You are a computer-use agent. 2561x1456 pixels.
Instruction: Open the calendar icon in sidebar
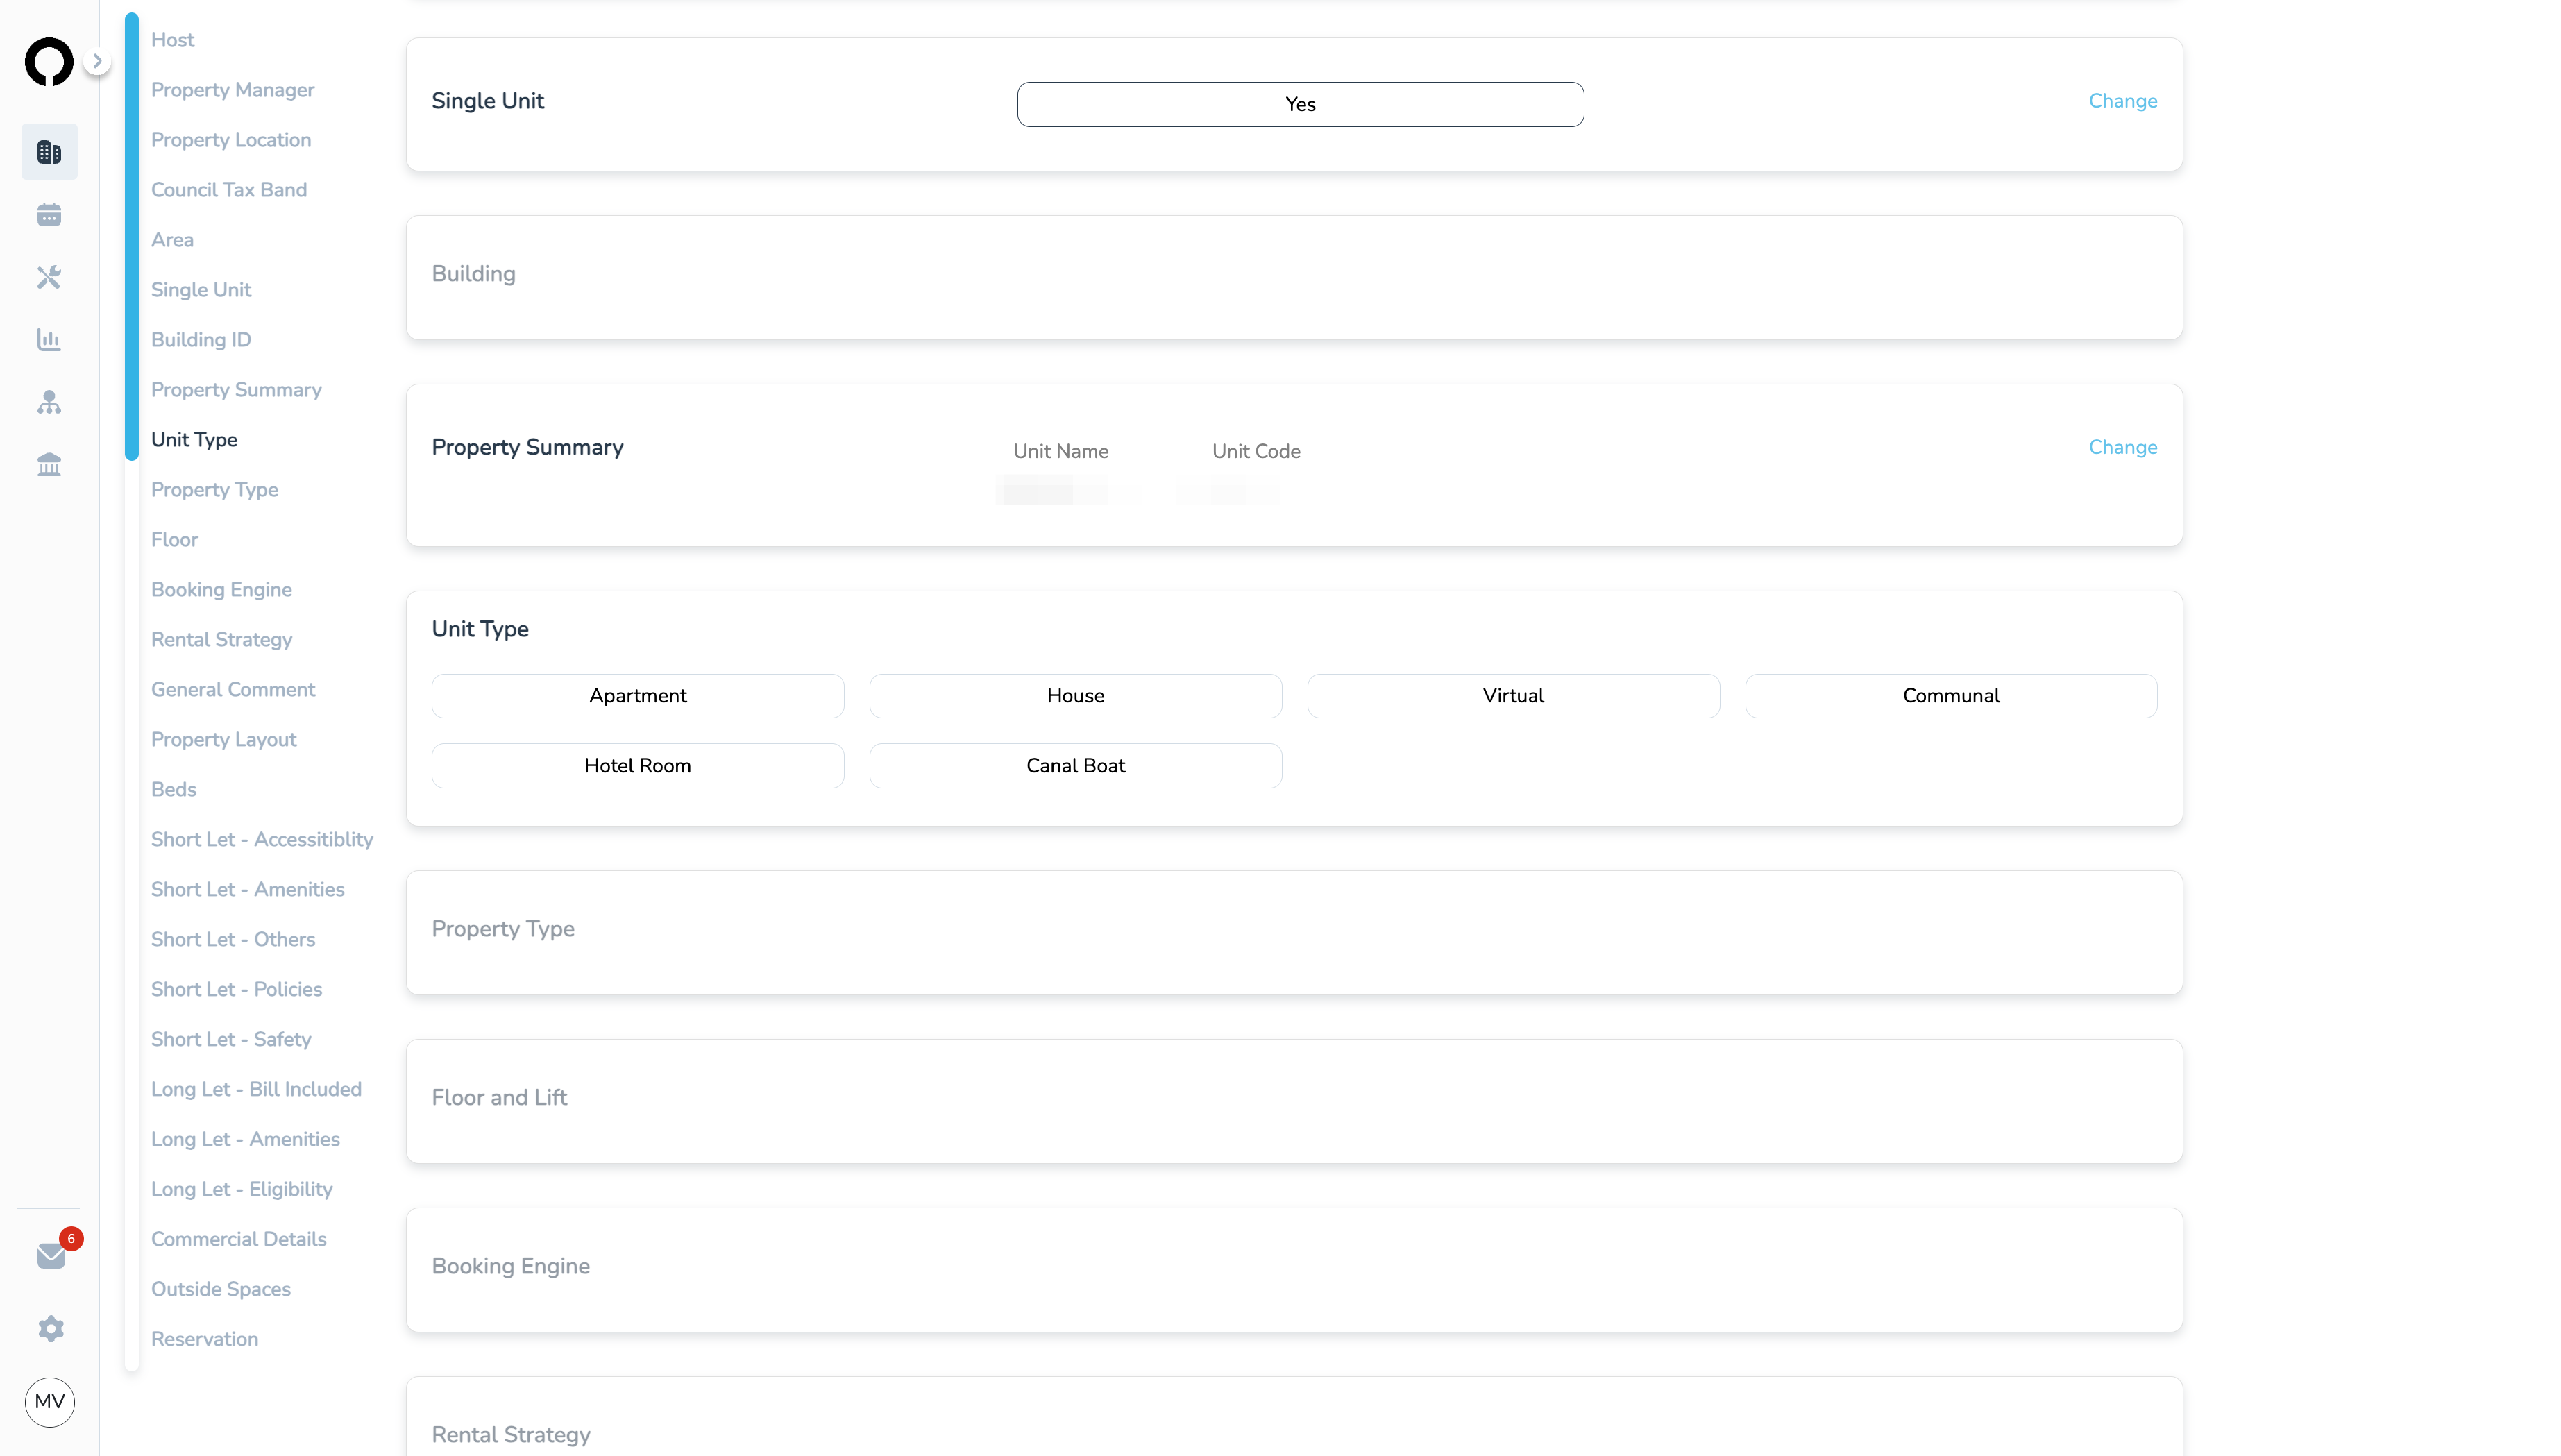pyautogui.click(x=49, y=215)
